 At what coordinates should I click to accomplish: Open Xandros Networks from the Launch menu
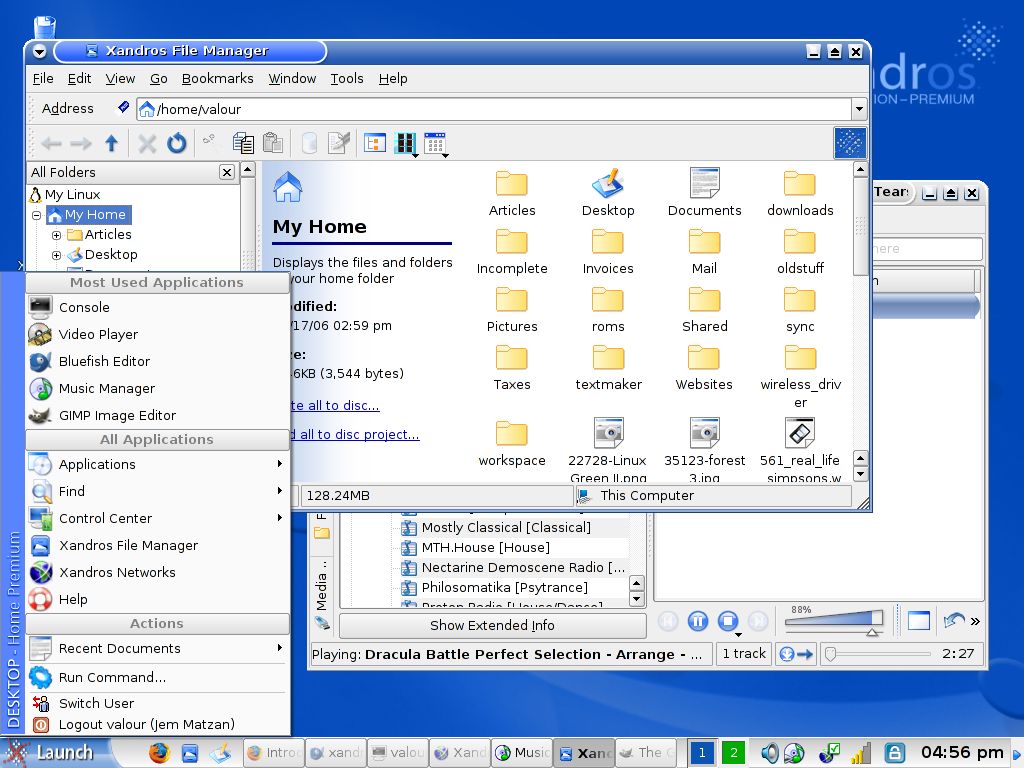point(157,573)
